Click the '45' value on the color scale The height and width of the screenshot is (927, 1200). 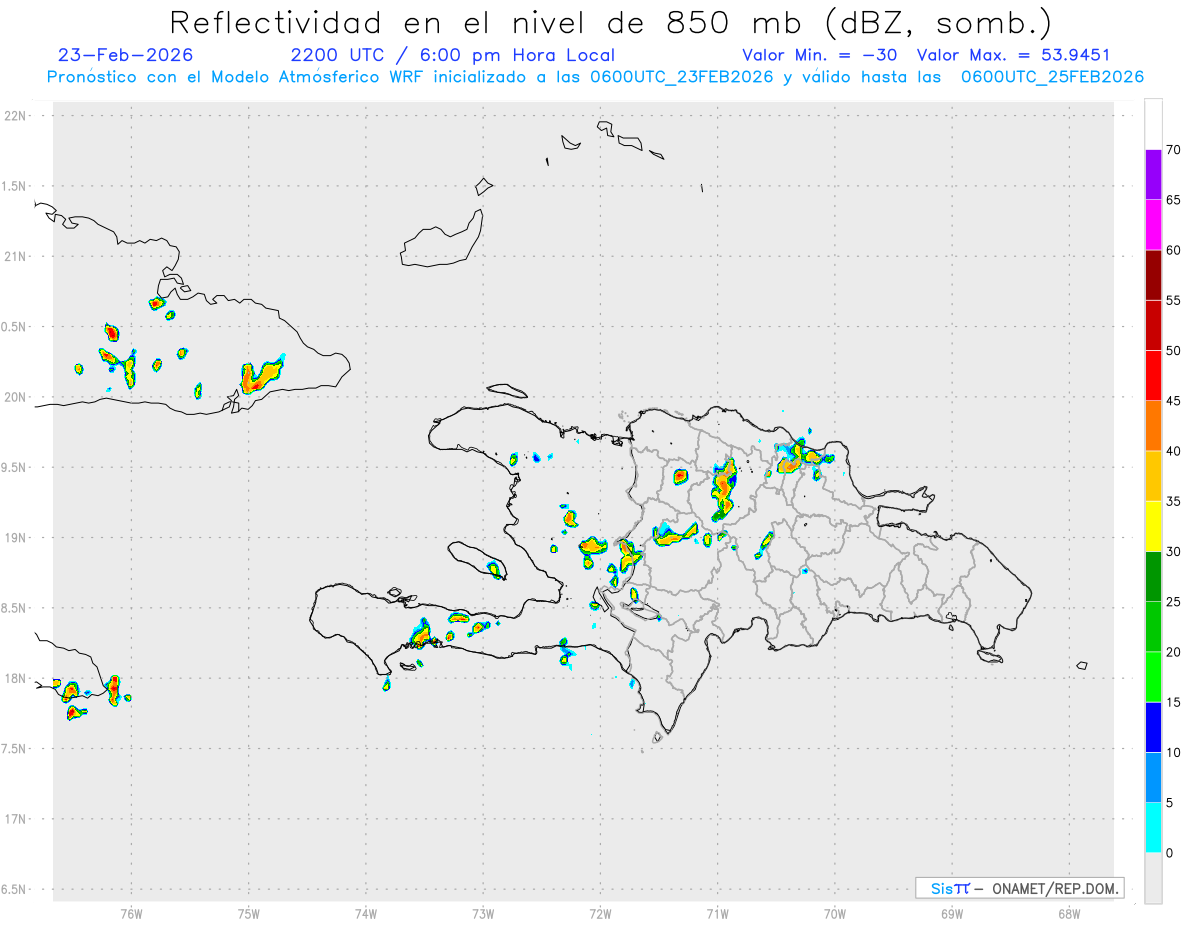pyautogui.click(x=1173, y=401)
